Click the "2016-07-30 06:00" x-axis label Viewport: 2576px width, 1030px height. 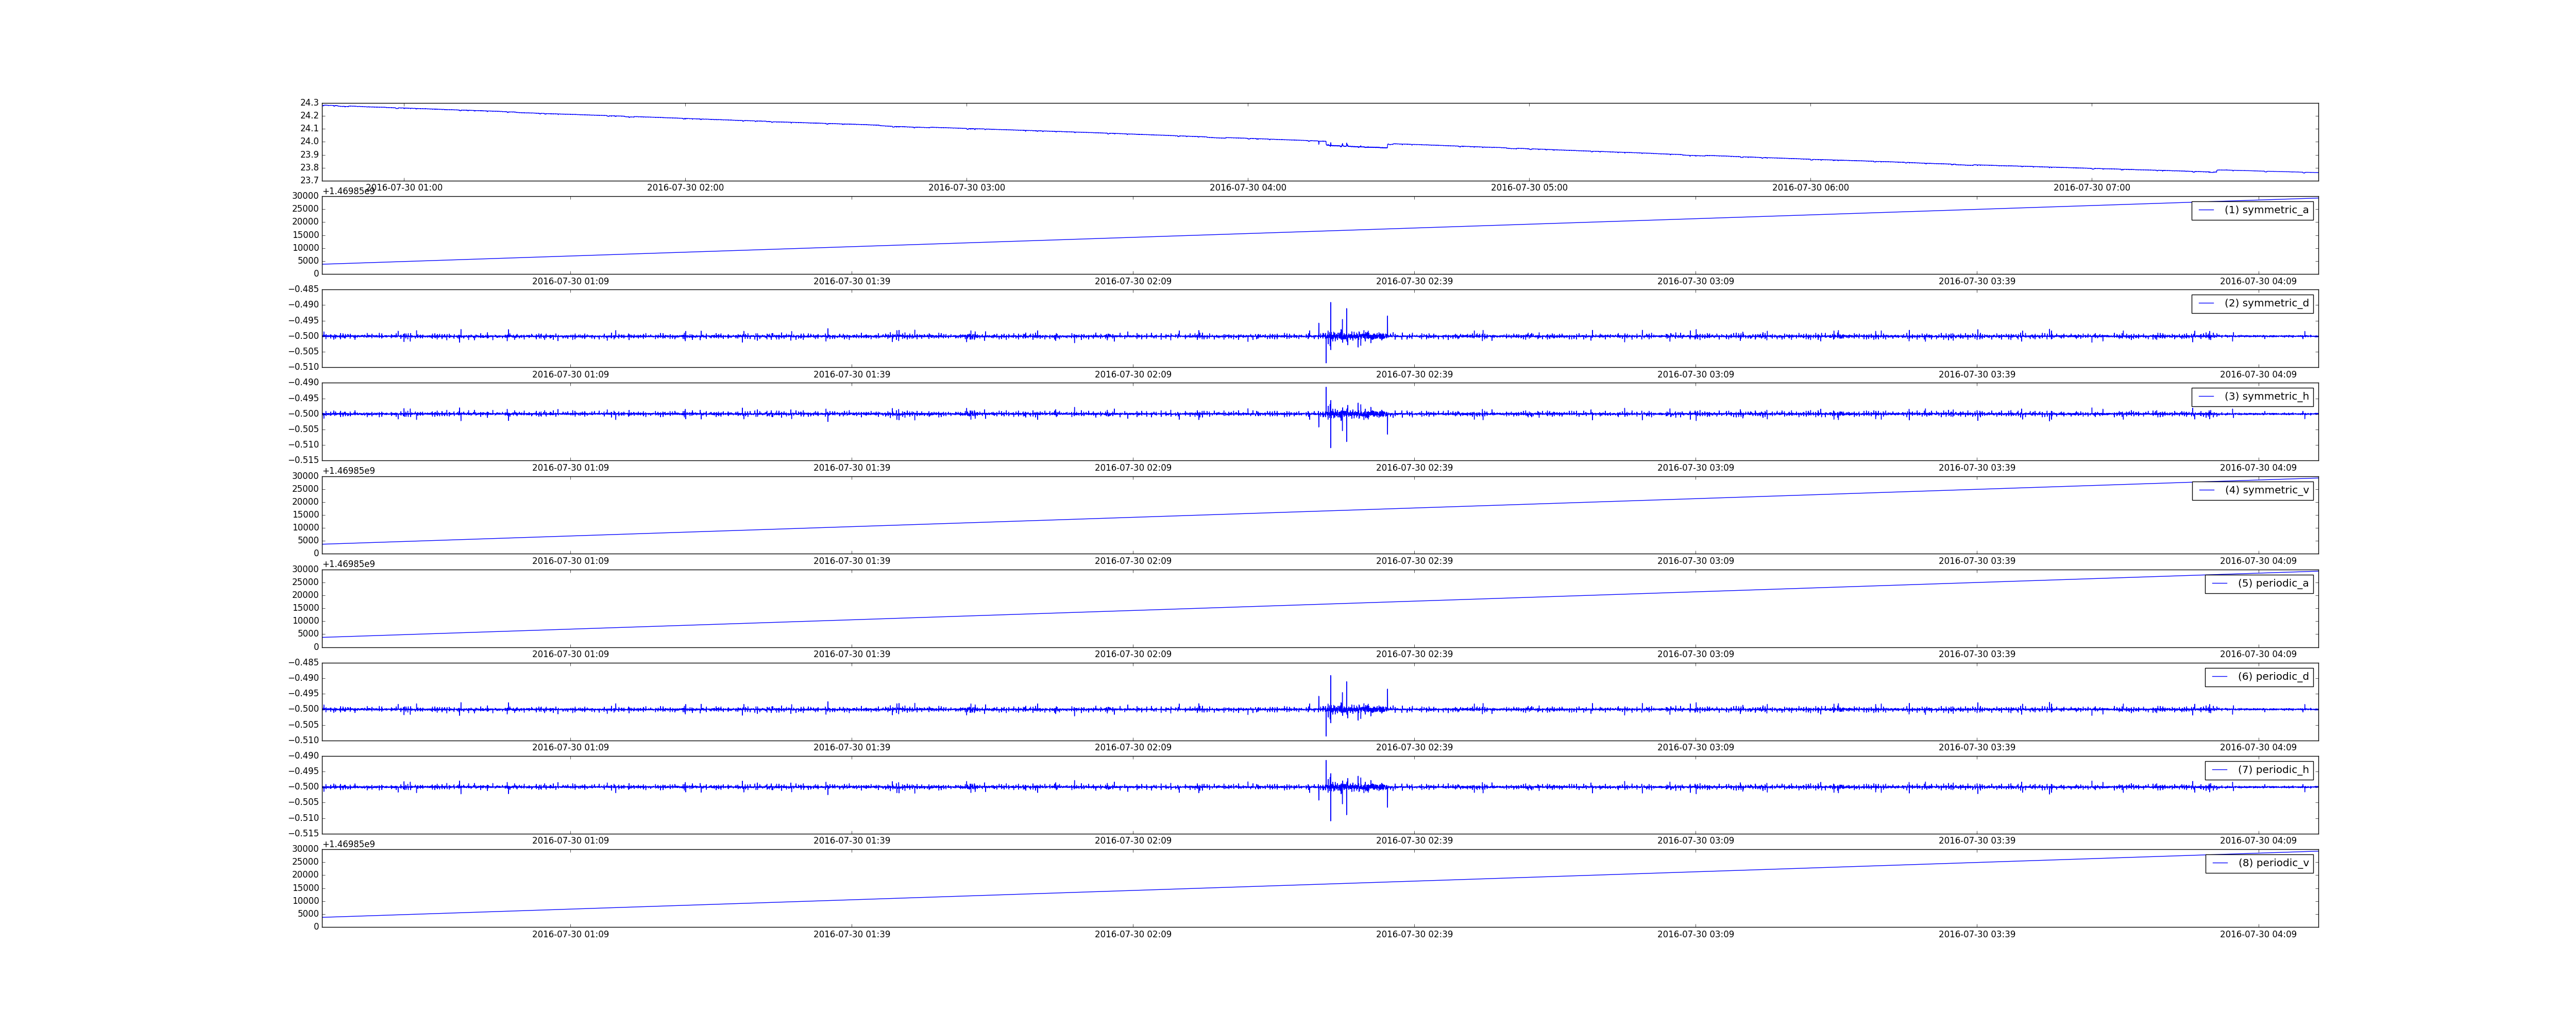(1811, 188)
